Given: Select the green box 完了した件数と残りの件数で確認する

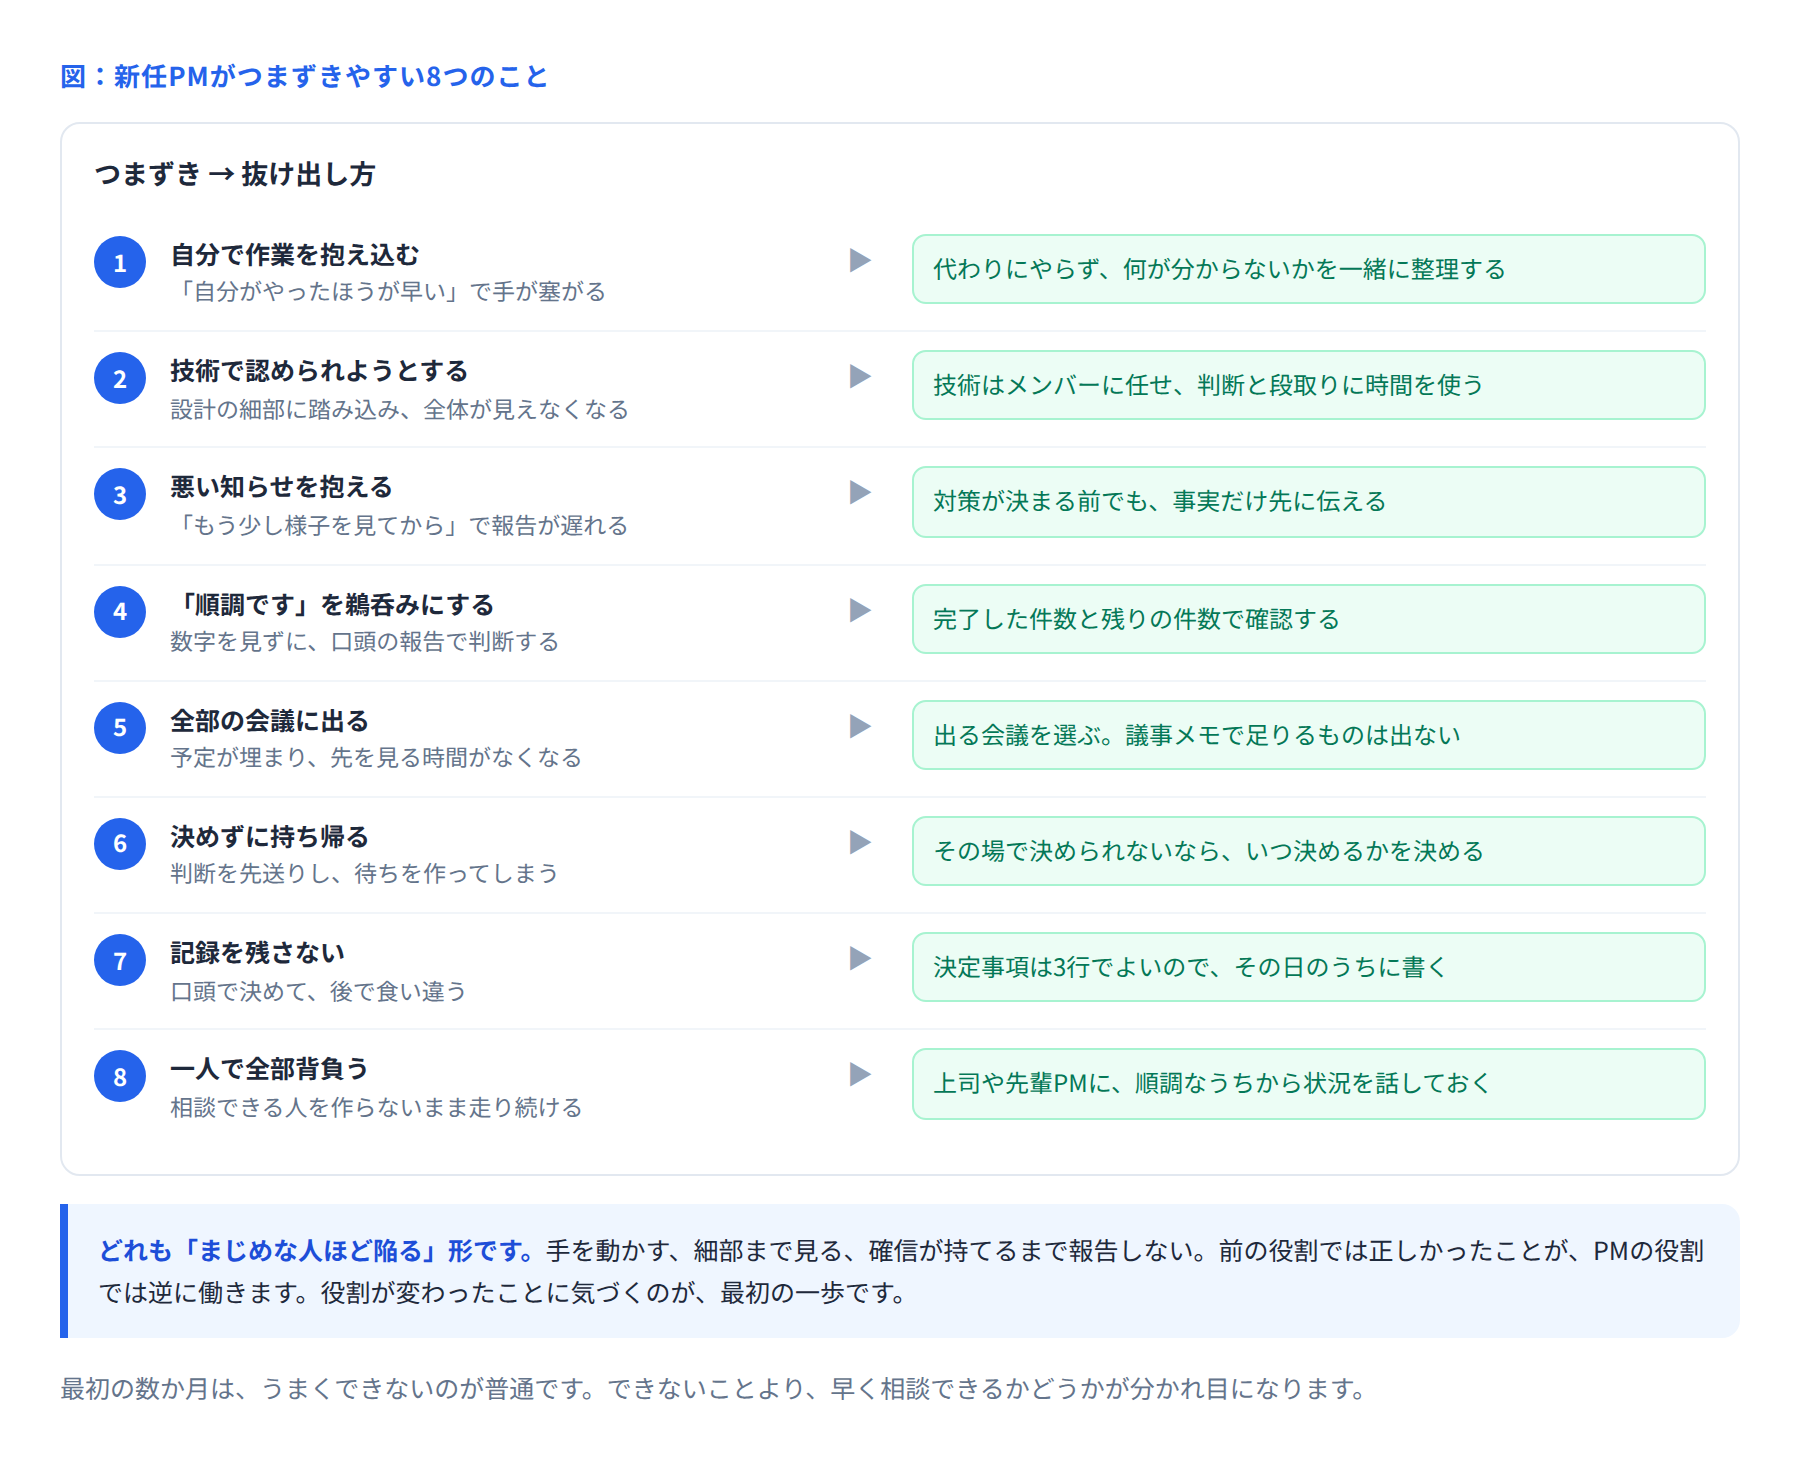Looking at the screenshot, I should [1308, 619].
